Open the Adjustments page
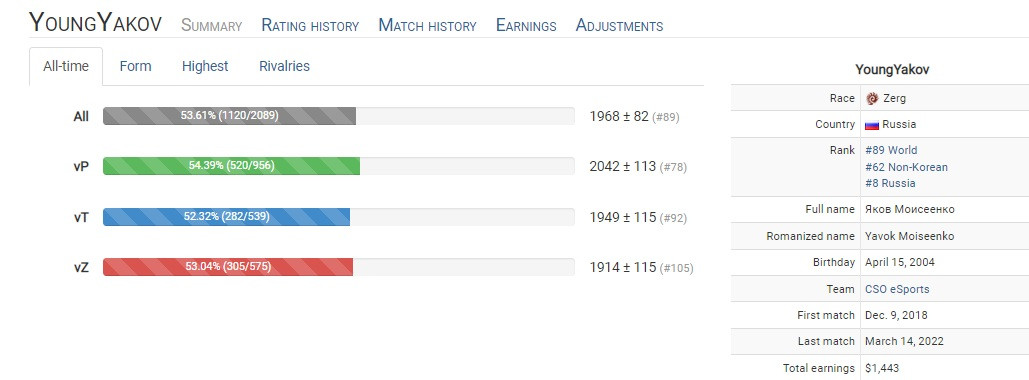This screenshot has width=1029, height=380. 620,26
